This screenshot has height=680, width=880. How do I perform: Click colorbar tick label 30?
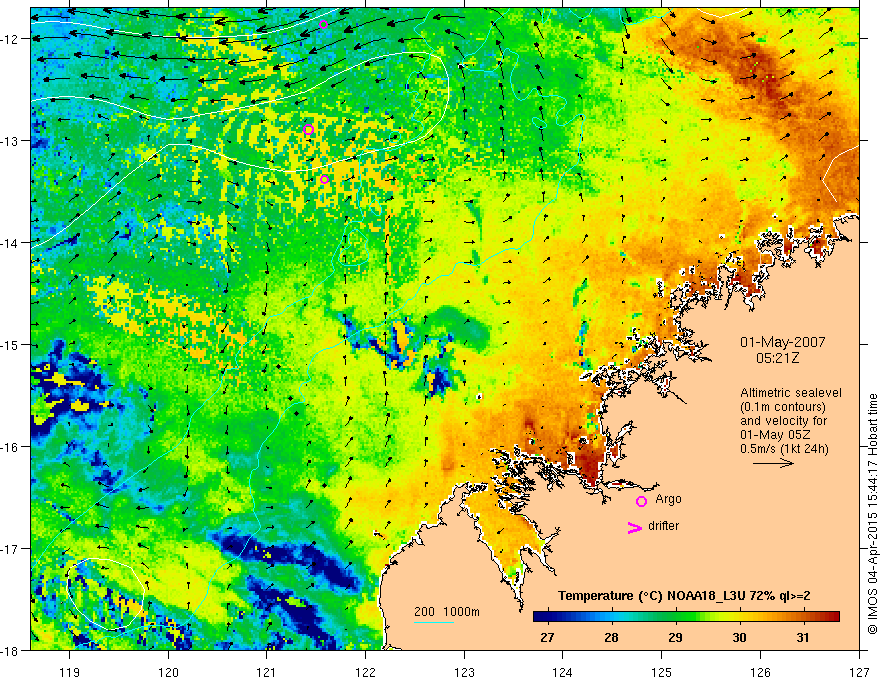click(x=739, y=638)
